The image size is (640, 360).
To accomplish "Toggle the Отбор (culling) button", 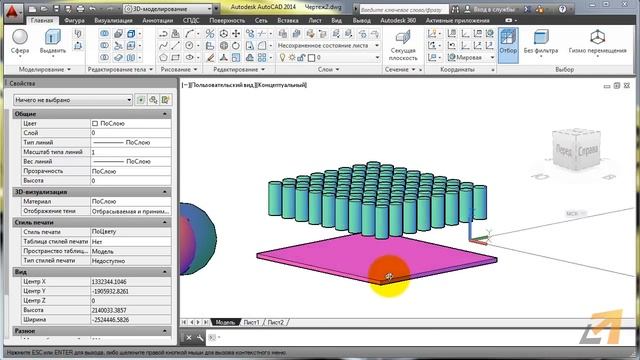I will coord(508,45).
